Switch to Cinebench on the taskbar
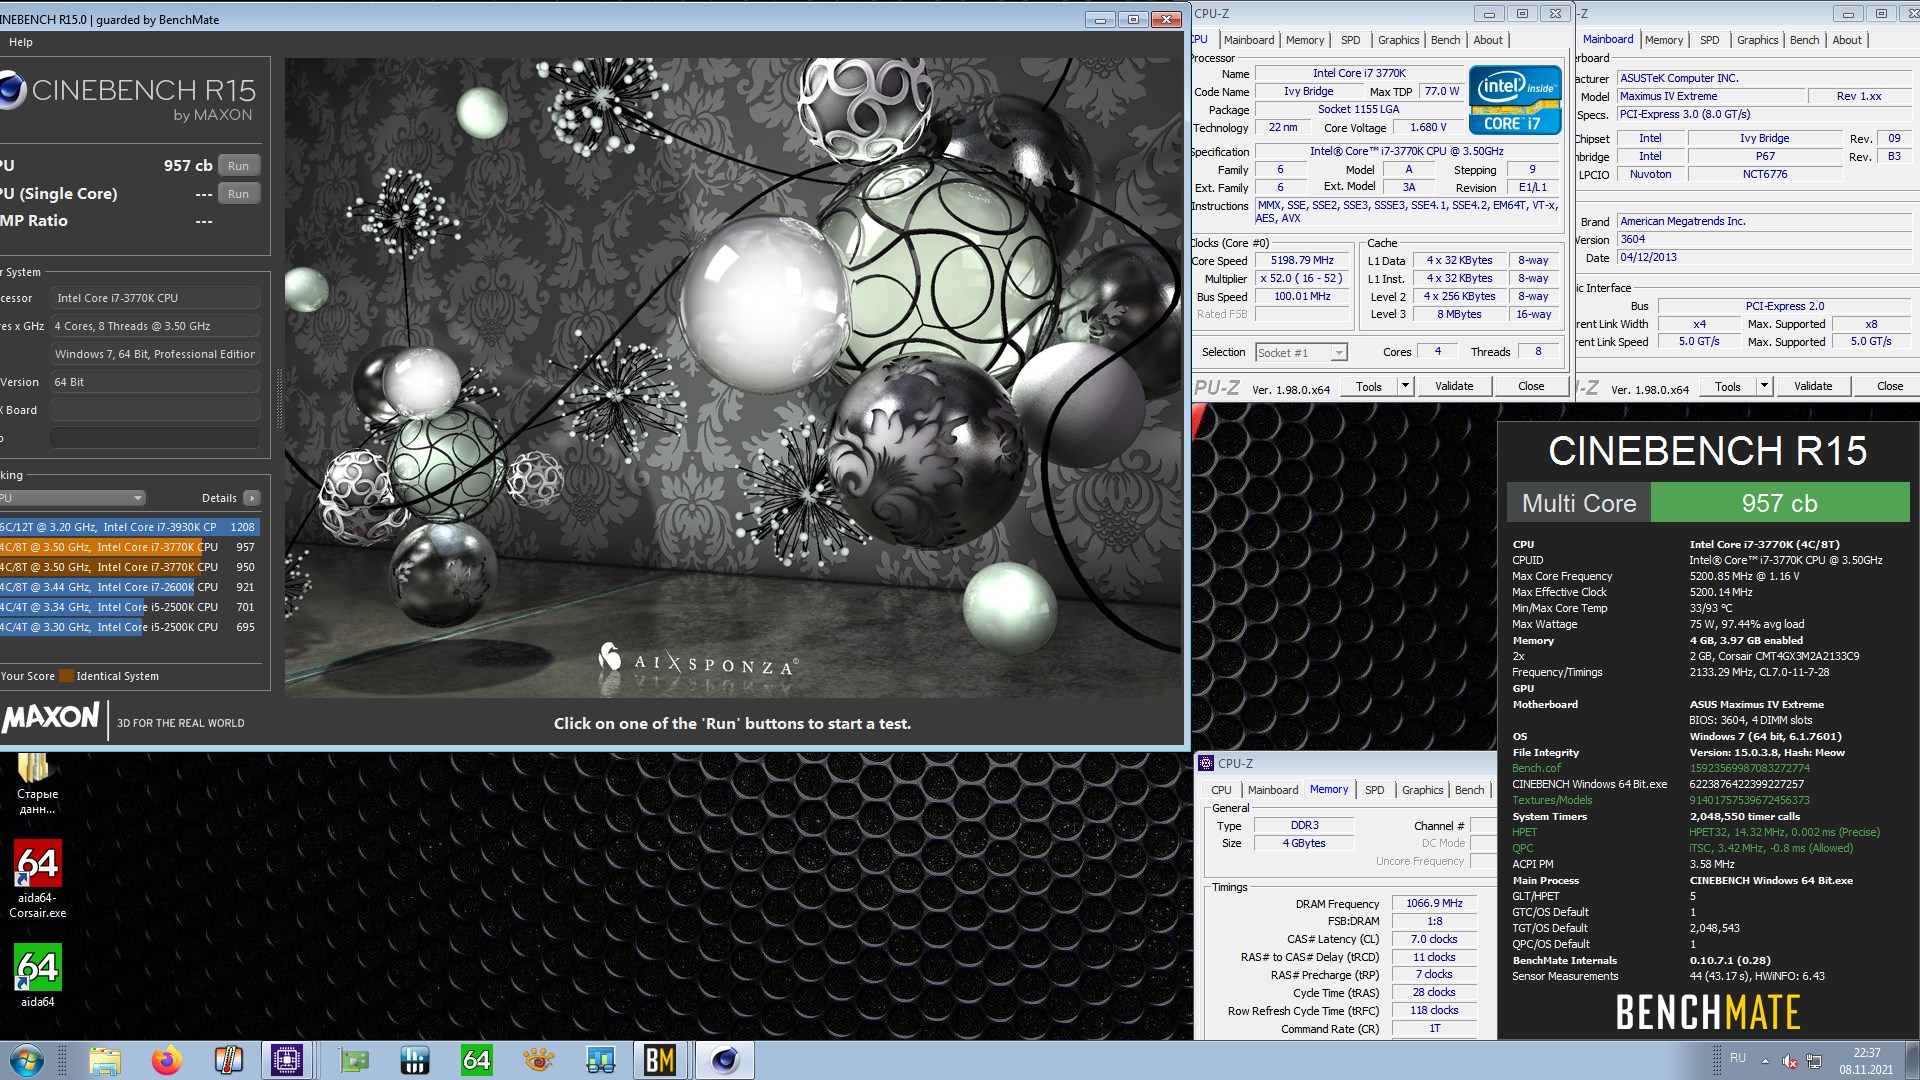 tap(724, 1060)
